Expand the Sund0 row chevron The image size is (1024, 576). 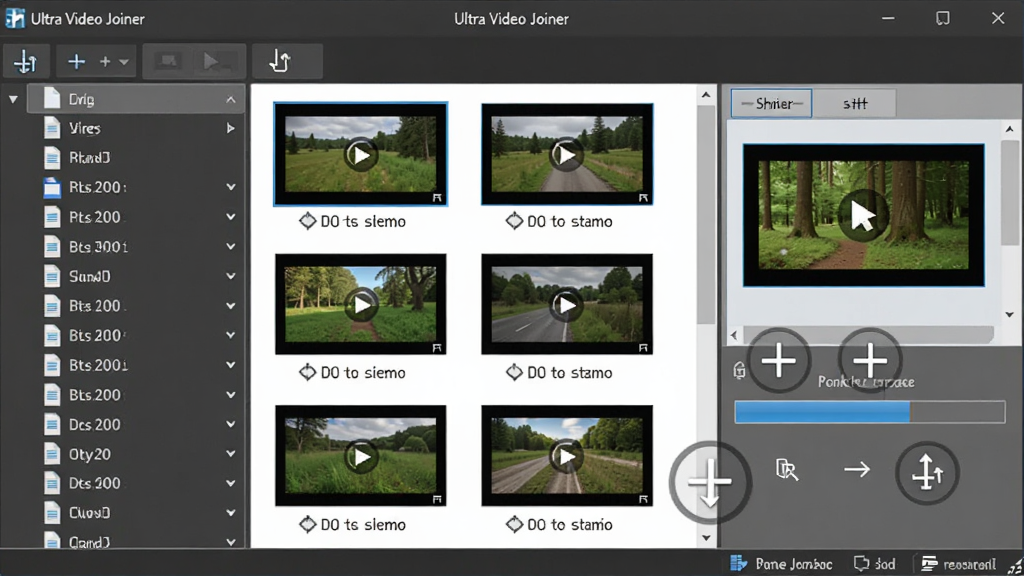pos(231,276)
